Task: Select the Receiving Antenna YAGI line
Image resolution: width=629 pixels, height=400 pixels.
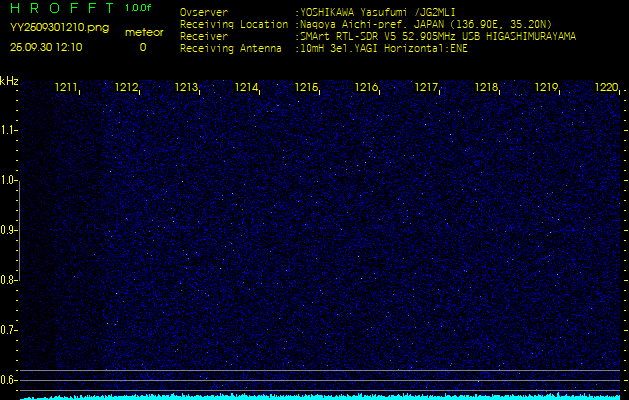Action: [323, 47]
